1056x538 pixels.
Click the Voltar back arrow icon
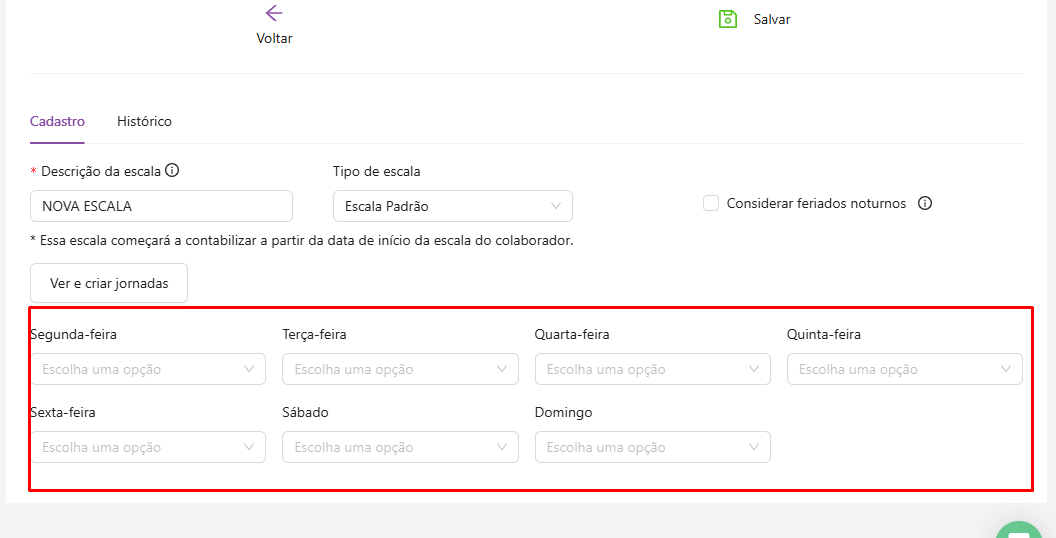pos(274,13)
